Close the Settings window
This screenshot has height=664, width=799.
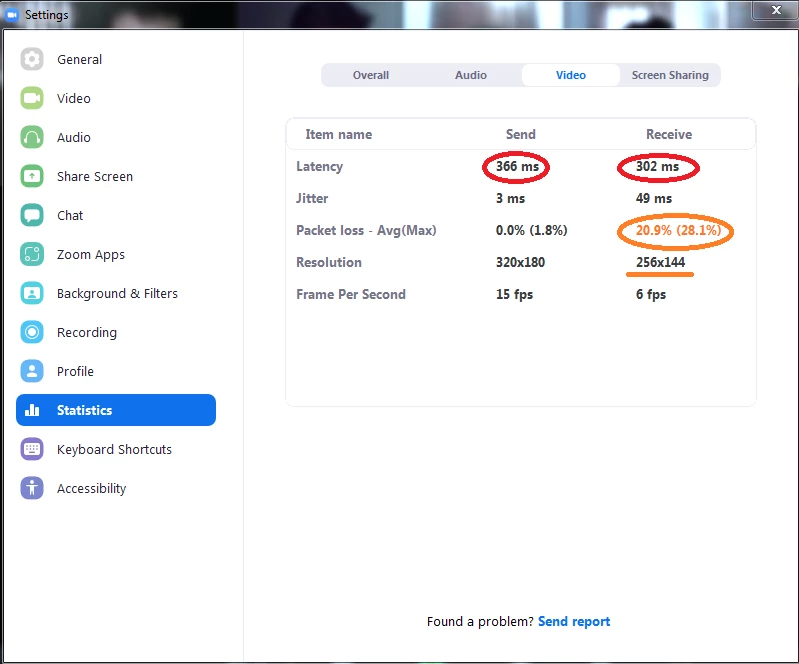[x=776, y=10]
